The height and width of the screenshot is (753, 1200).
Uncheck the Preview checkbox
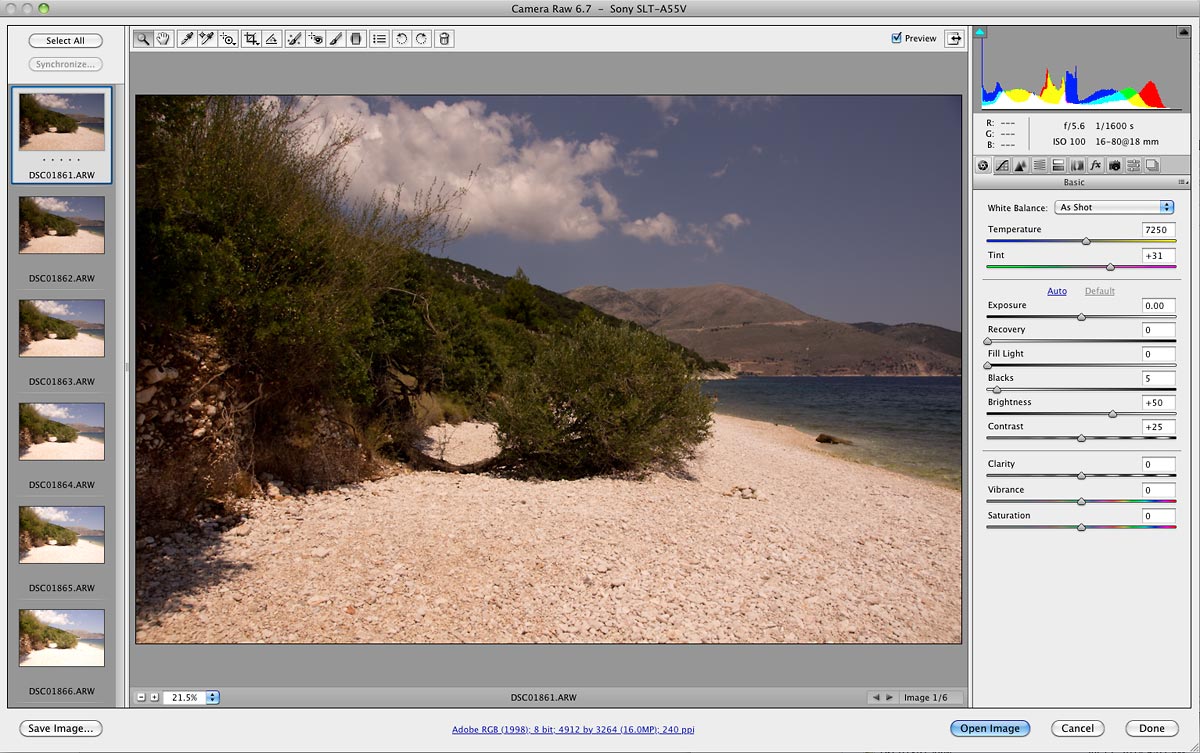[x=896, y=38]
